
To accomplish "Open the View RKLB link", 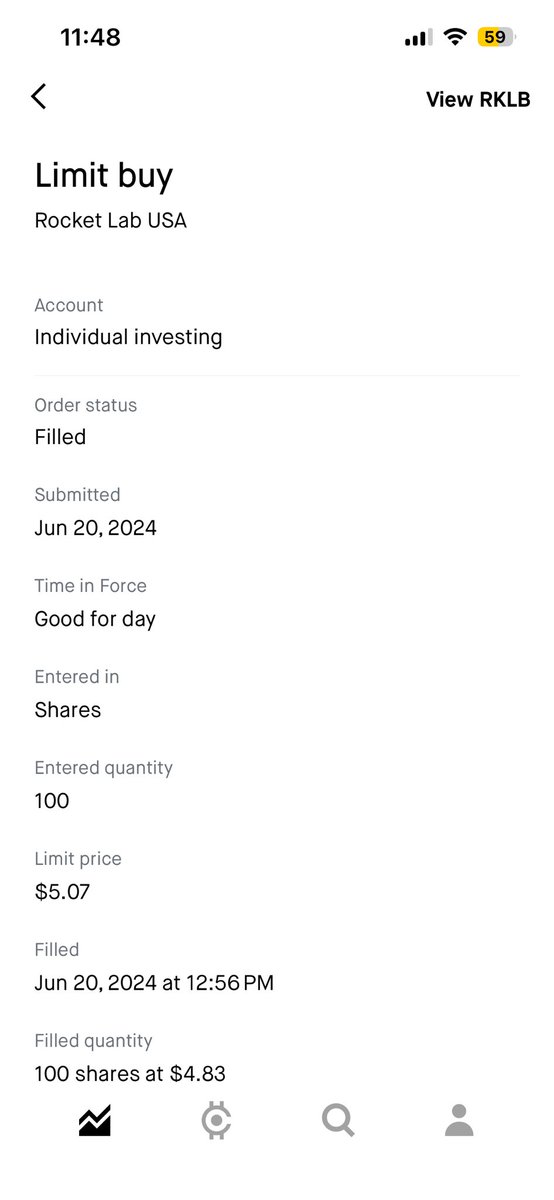I will 478,99.
